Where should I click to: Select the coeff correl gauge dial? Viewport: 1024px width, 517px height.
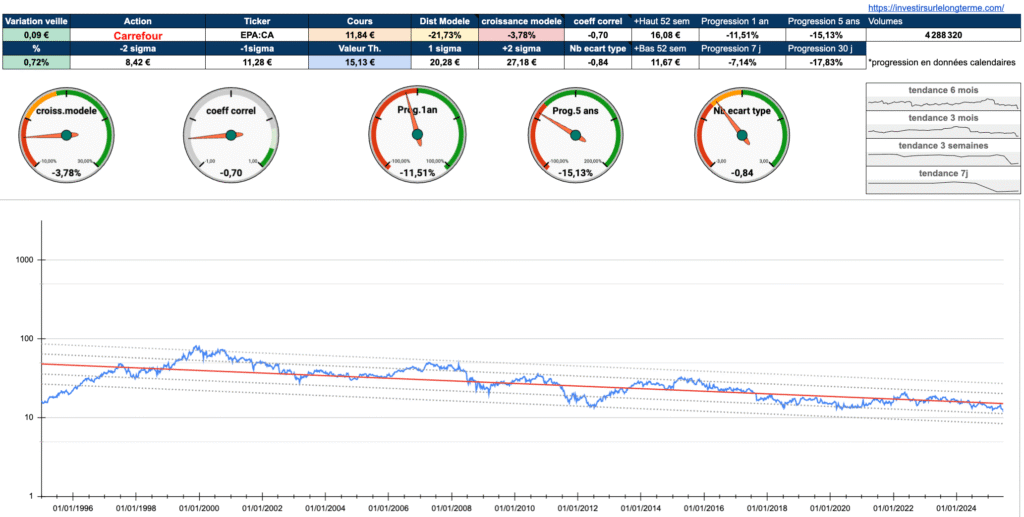(231, 135)
